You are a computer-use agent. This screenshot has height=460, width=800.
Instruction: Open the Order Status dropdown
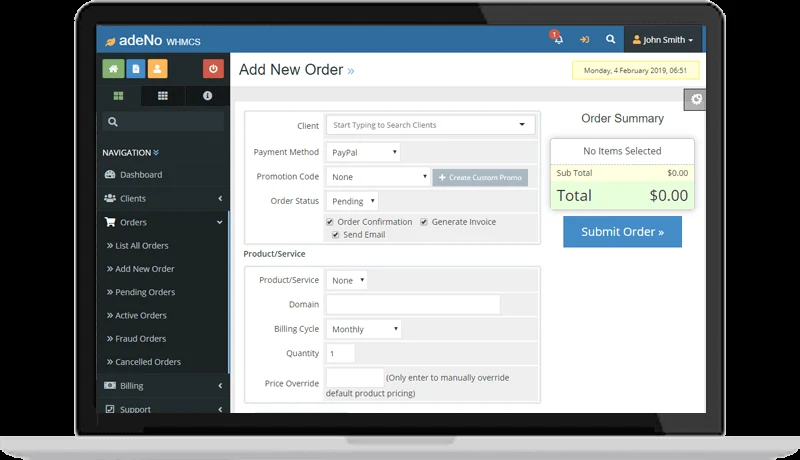352,201
